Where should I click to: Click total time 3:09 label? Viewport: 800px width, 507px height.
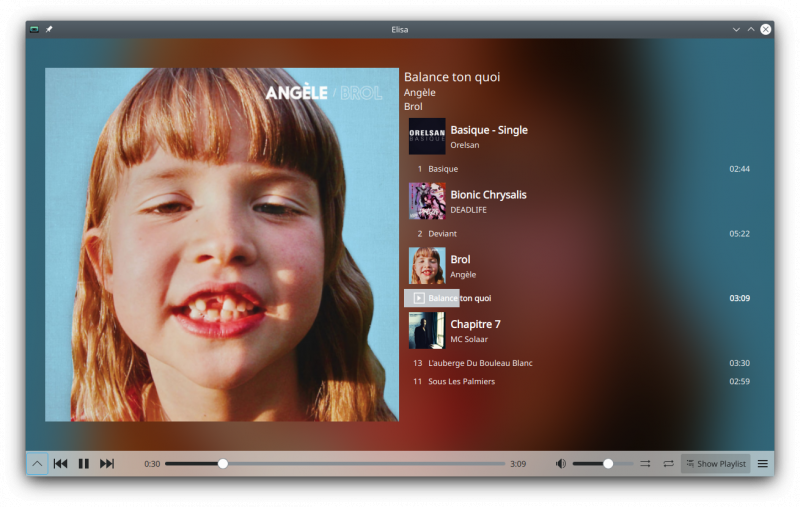click(518, 464)
